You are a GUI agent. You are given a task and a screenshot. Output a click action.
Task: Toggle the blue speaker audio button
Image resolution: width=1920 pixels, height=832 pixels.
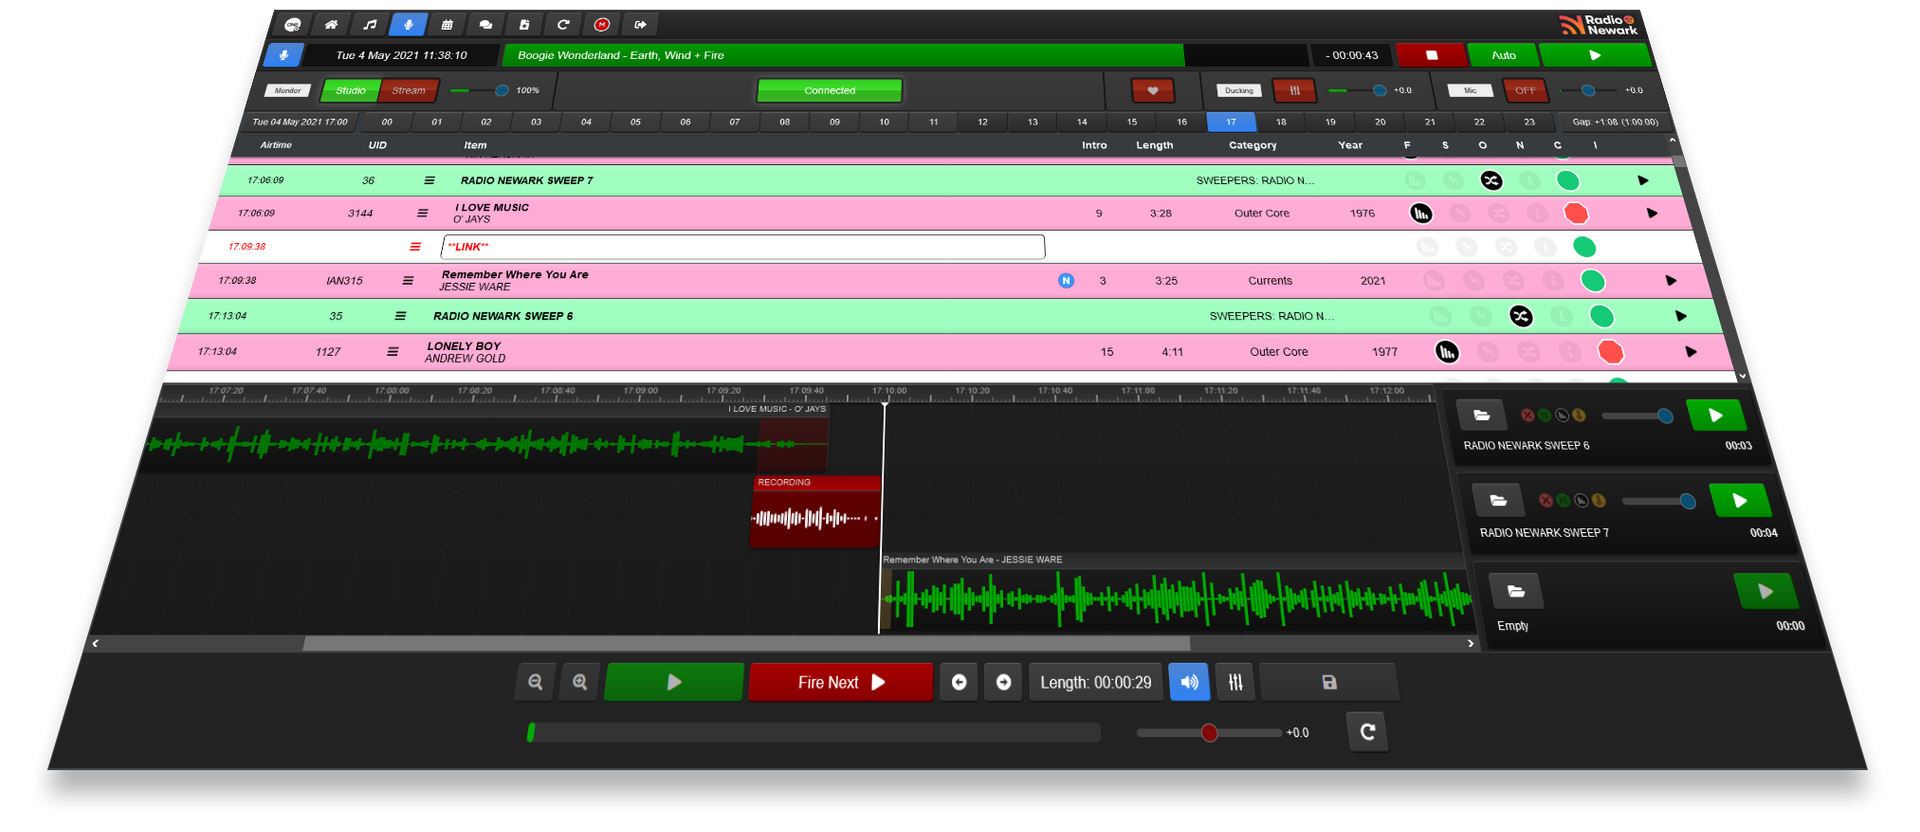click(x=1189, y=682)
